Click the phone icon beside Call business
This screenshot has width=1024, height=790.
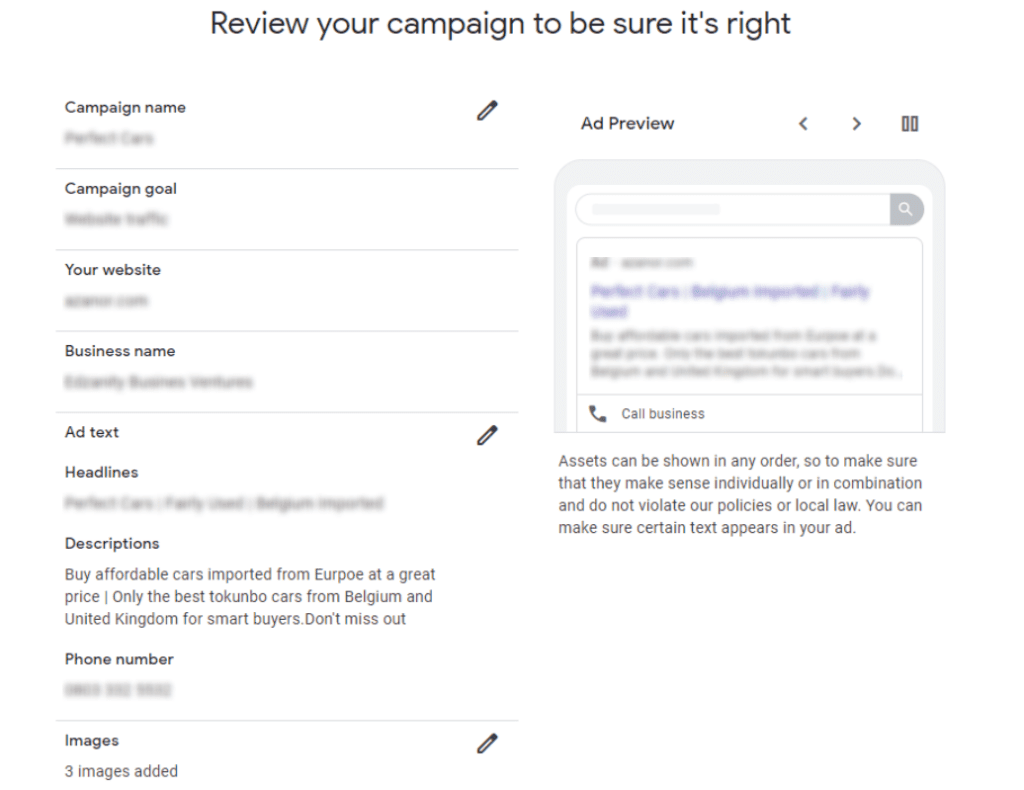[x=598, y=413]
